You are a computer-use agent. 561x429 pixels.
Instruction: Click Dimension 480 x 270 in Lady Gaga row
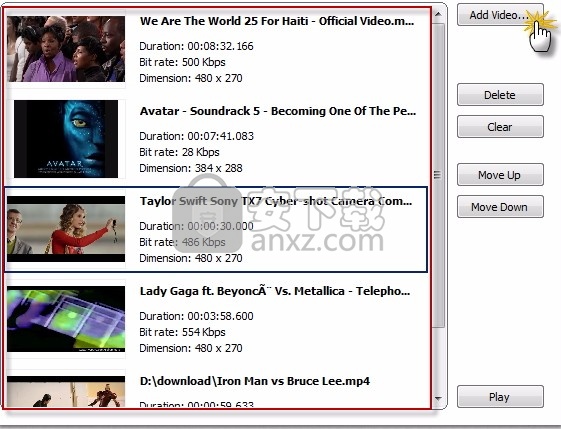(191, 348)
